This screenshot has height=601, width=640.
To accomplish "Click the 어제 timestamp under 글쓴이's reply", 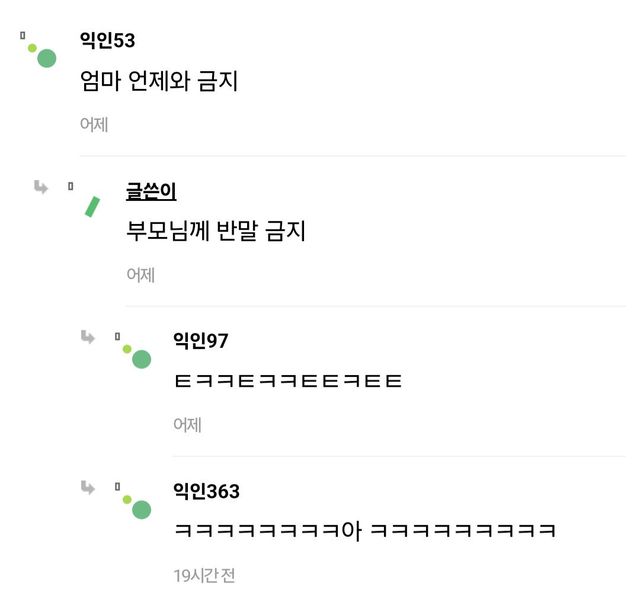I will click(140, 275).
